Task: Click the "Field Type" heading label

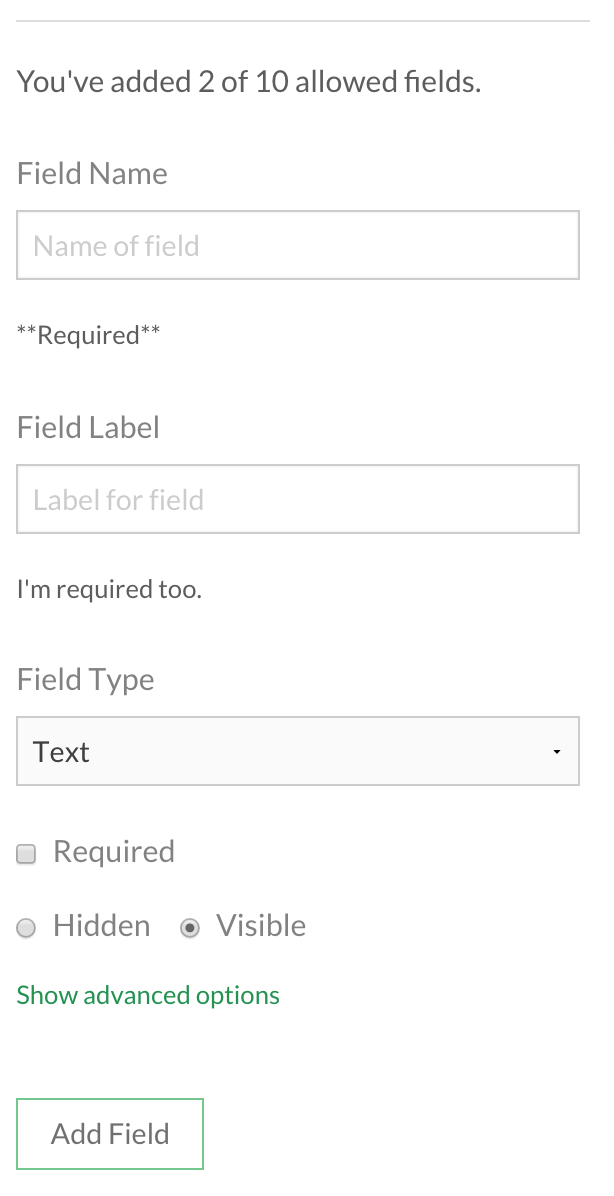Action: click(x=86, y=679)
